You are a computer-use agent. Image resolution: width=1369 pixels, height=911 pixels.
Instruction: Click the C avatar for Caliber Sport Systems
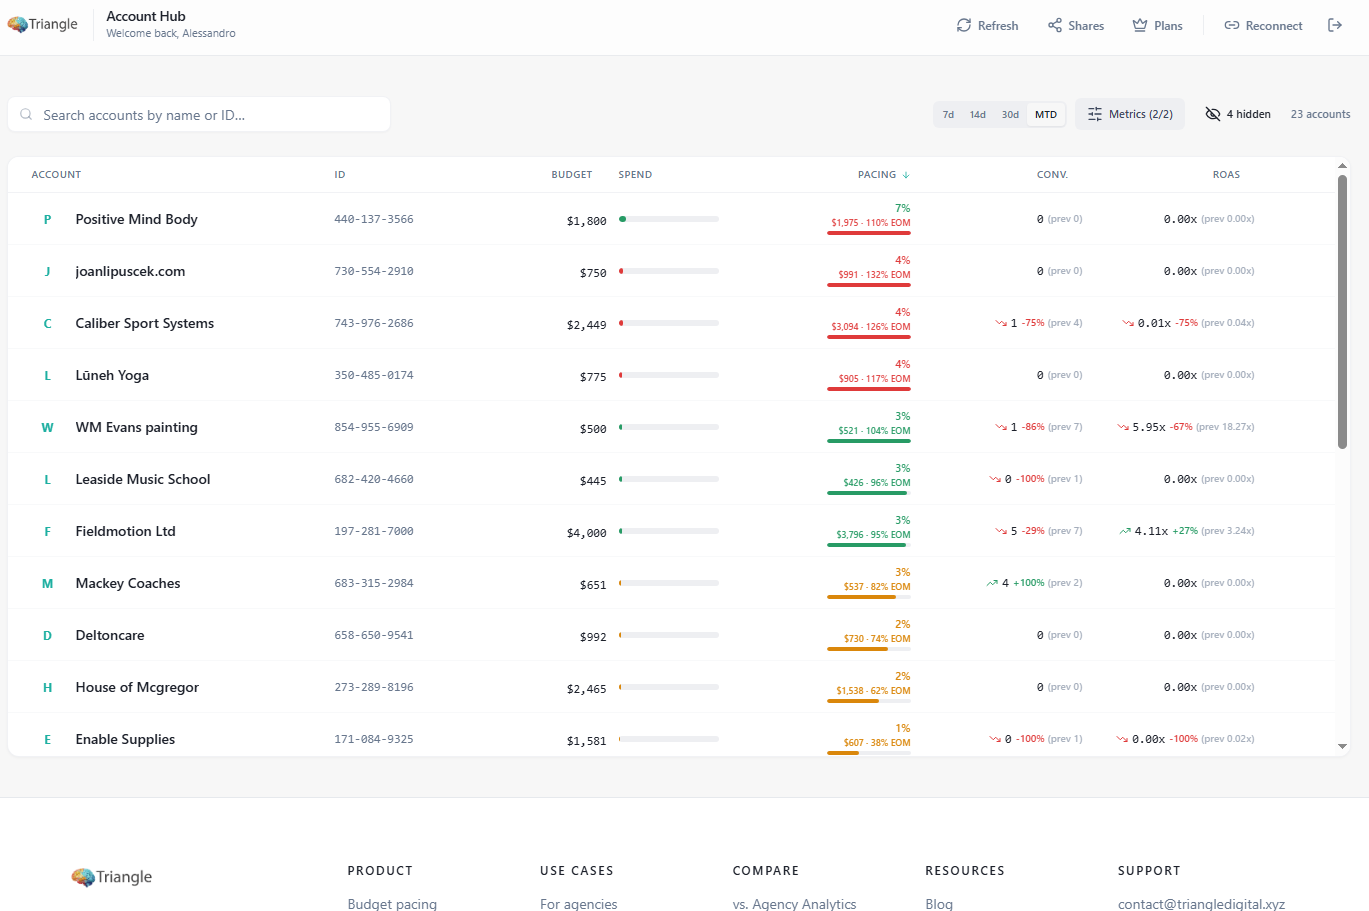coord(47,323)
